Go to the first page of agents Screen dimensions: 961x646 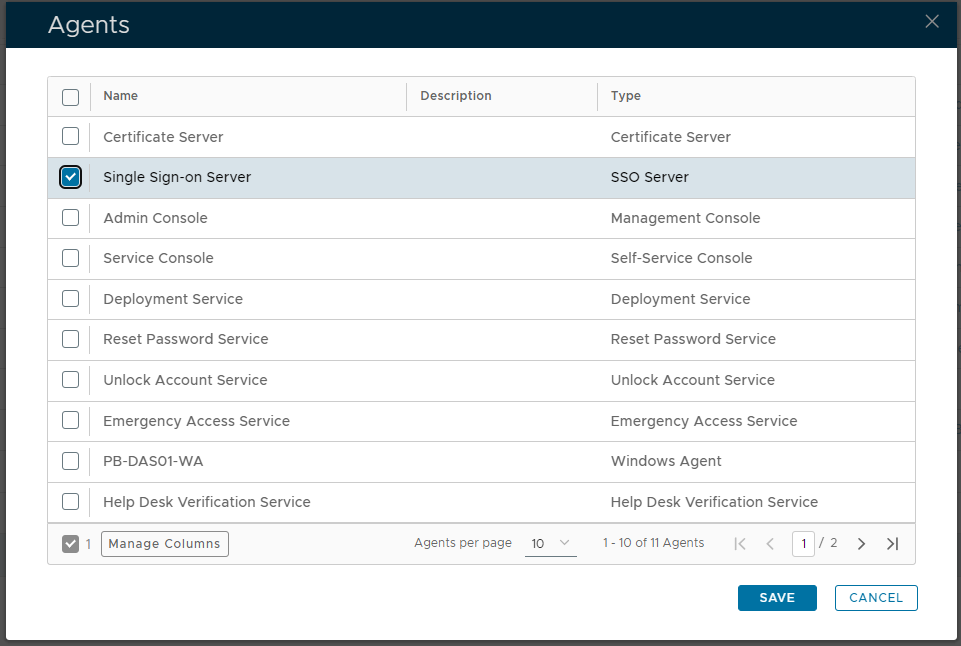[740, 544]
